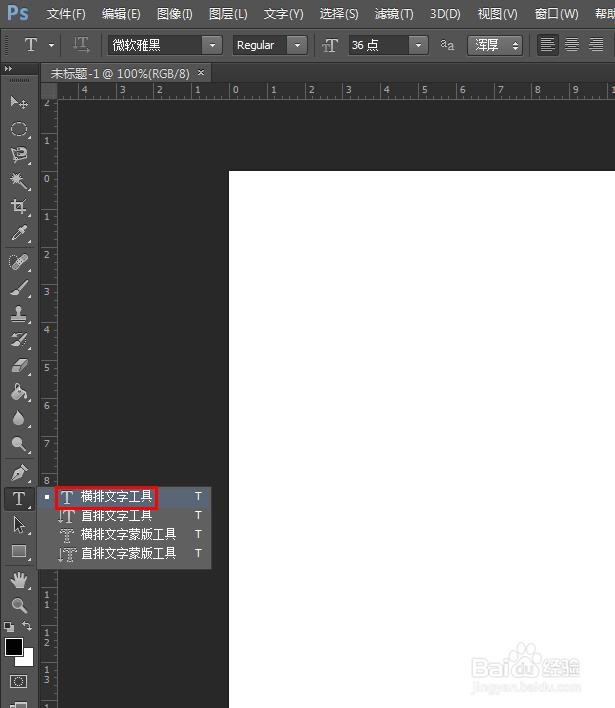
Task: Select the Magic Wand tool
Action: pos(19,181)
